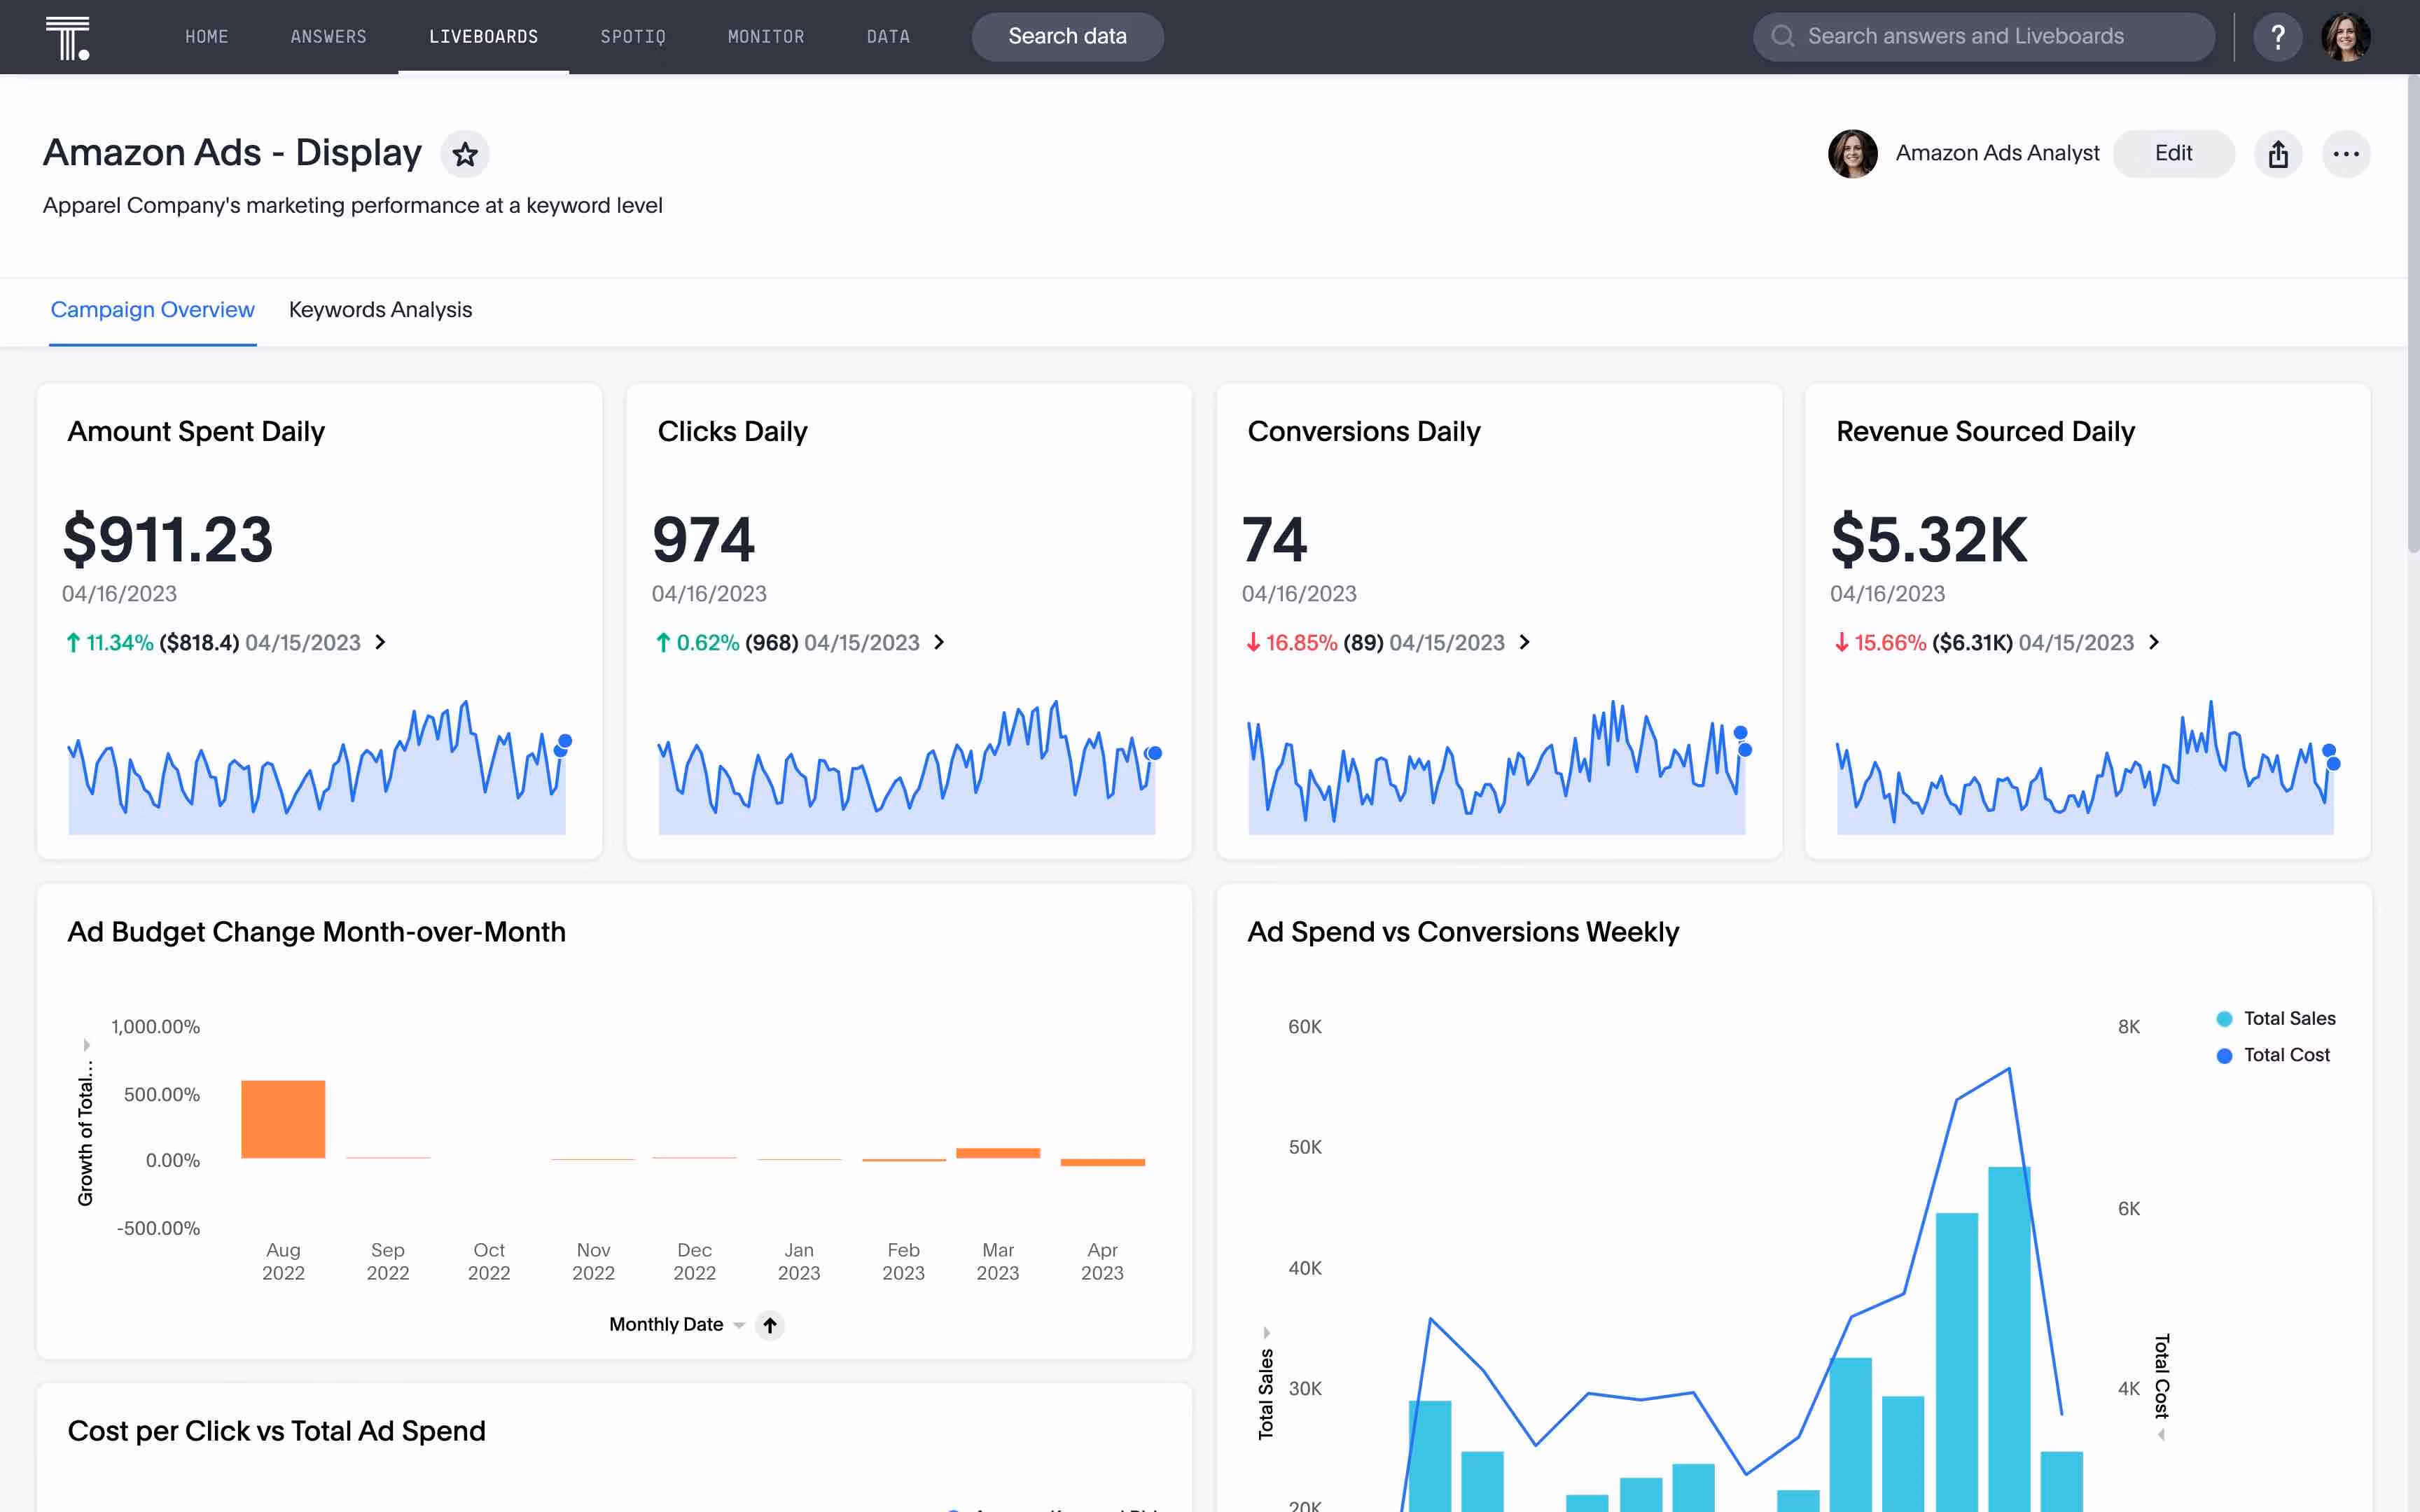This screenshot has height=1512, width=2420.
Task: Click the Apr 2023 x-axis label
Action: 1102,1261
